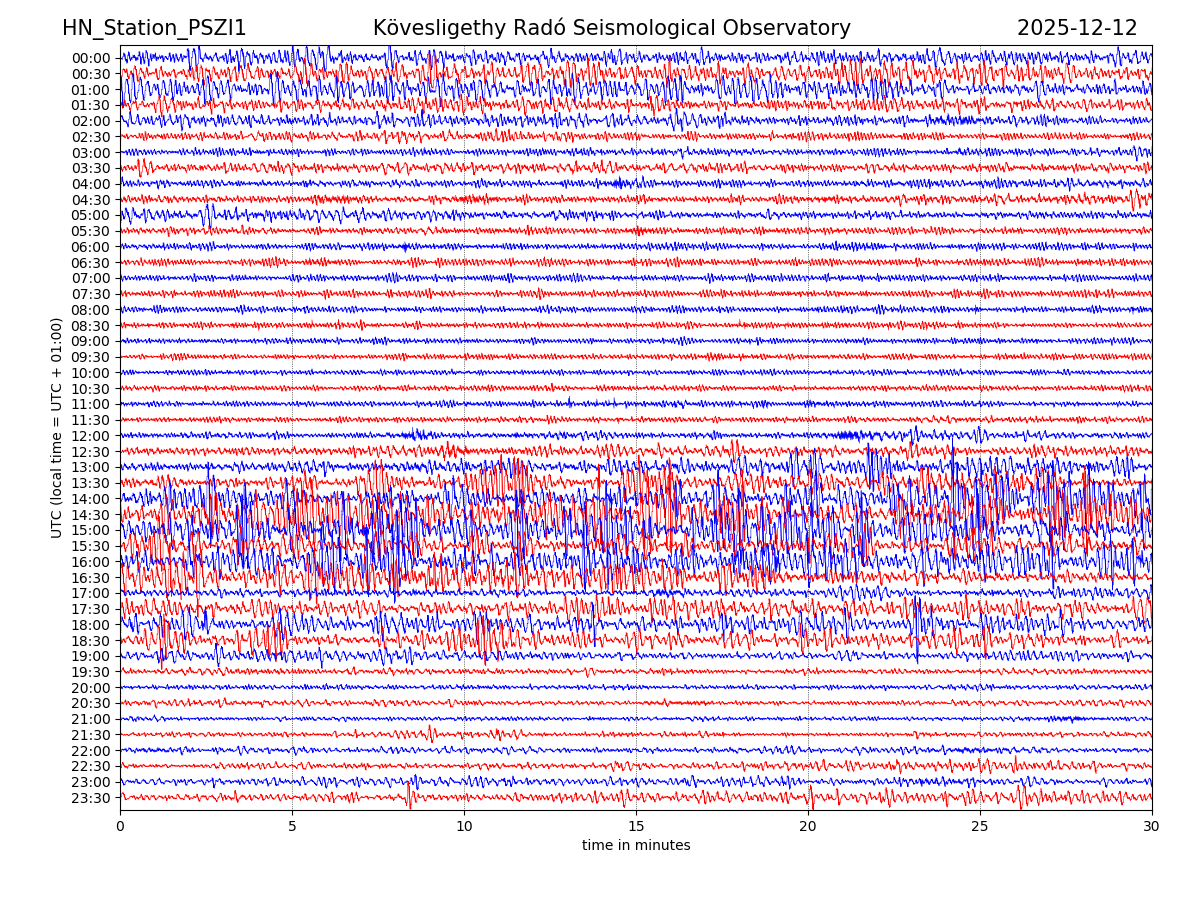Viewport: 1200px width, 900px height.
Task: Select the 00:00 row time label
Action: (x=90, y=58)
